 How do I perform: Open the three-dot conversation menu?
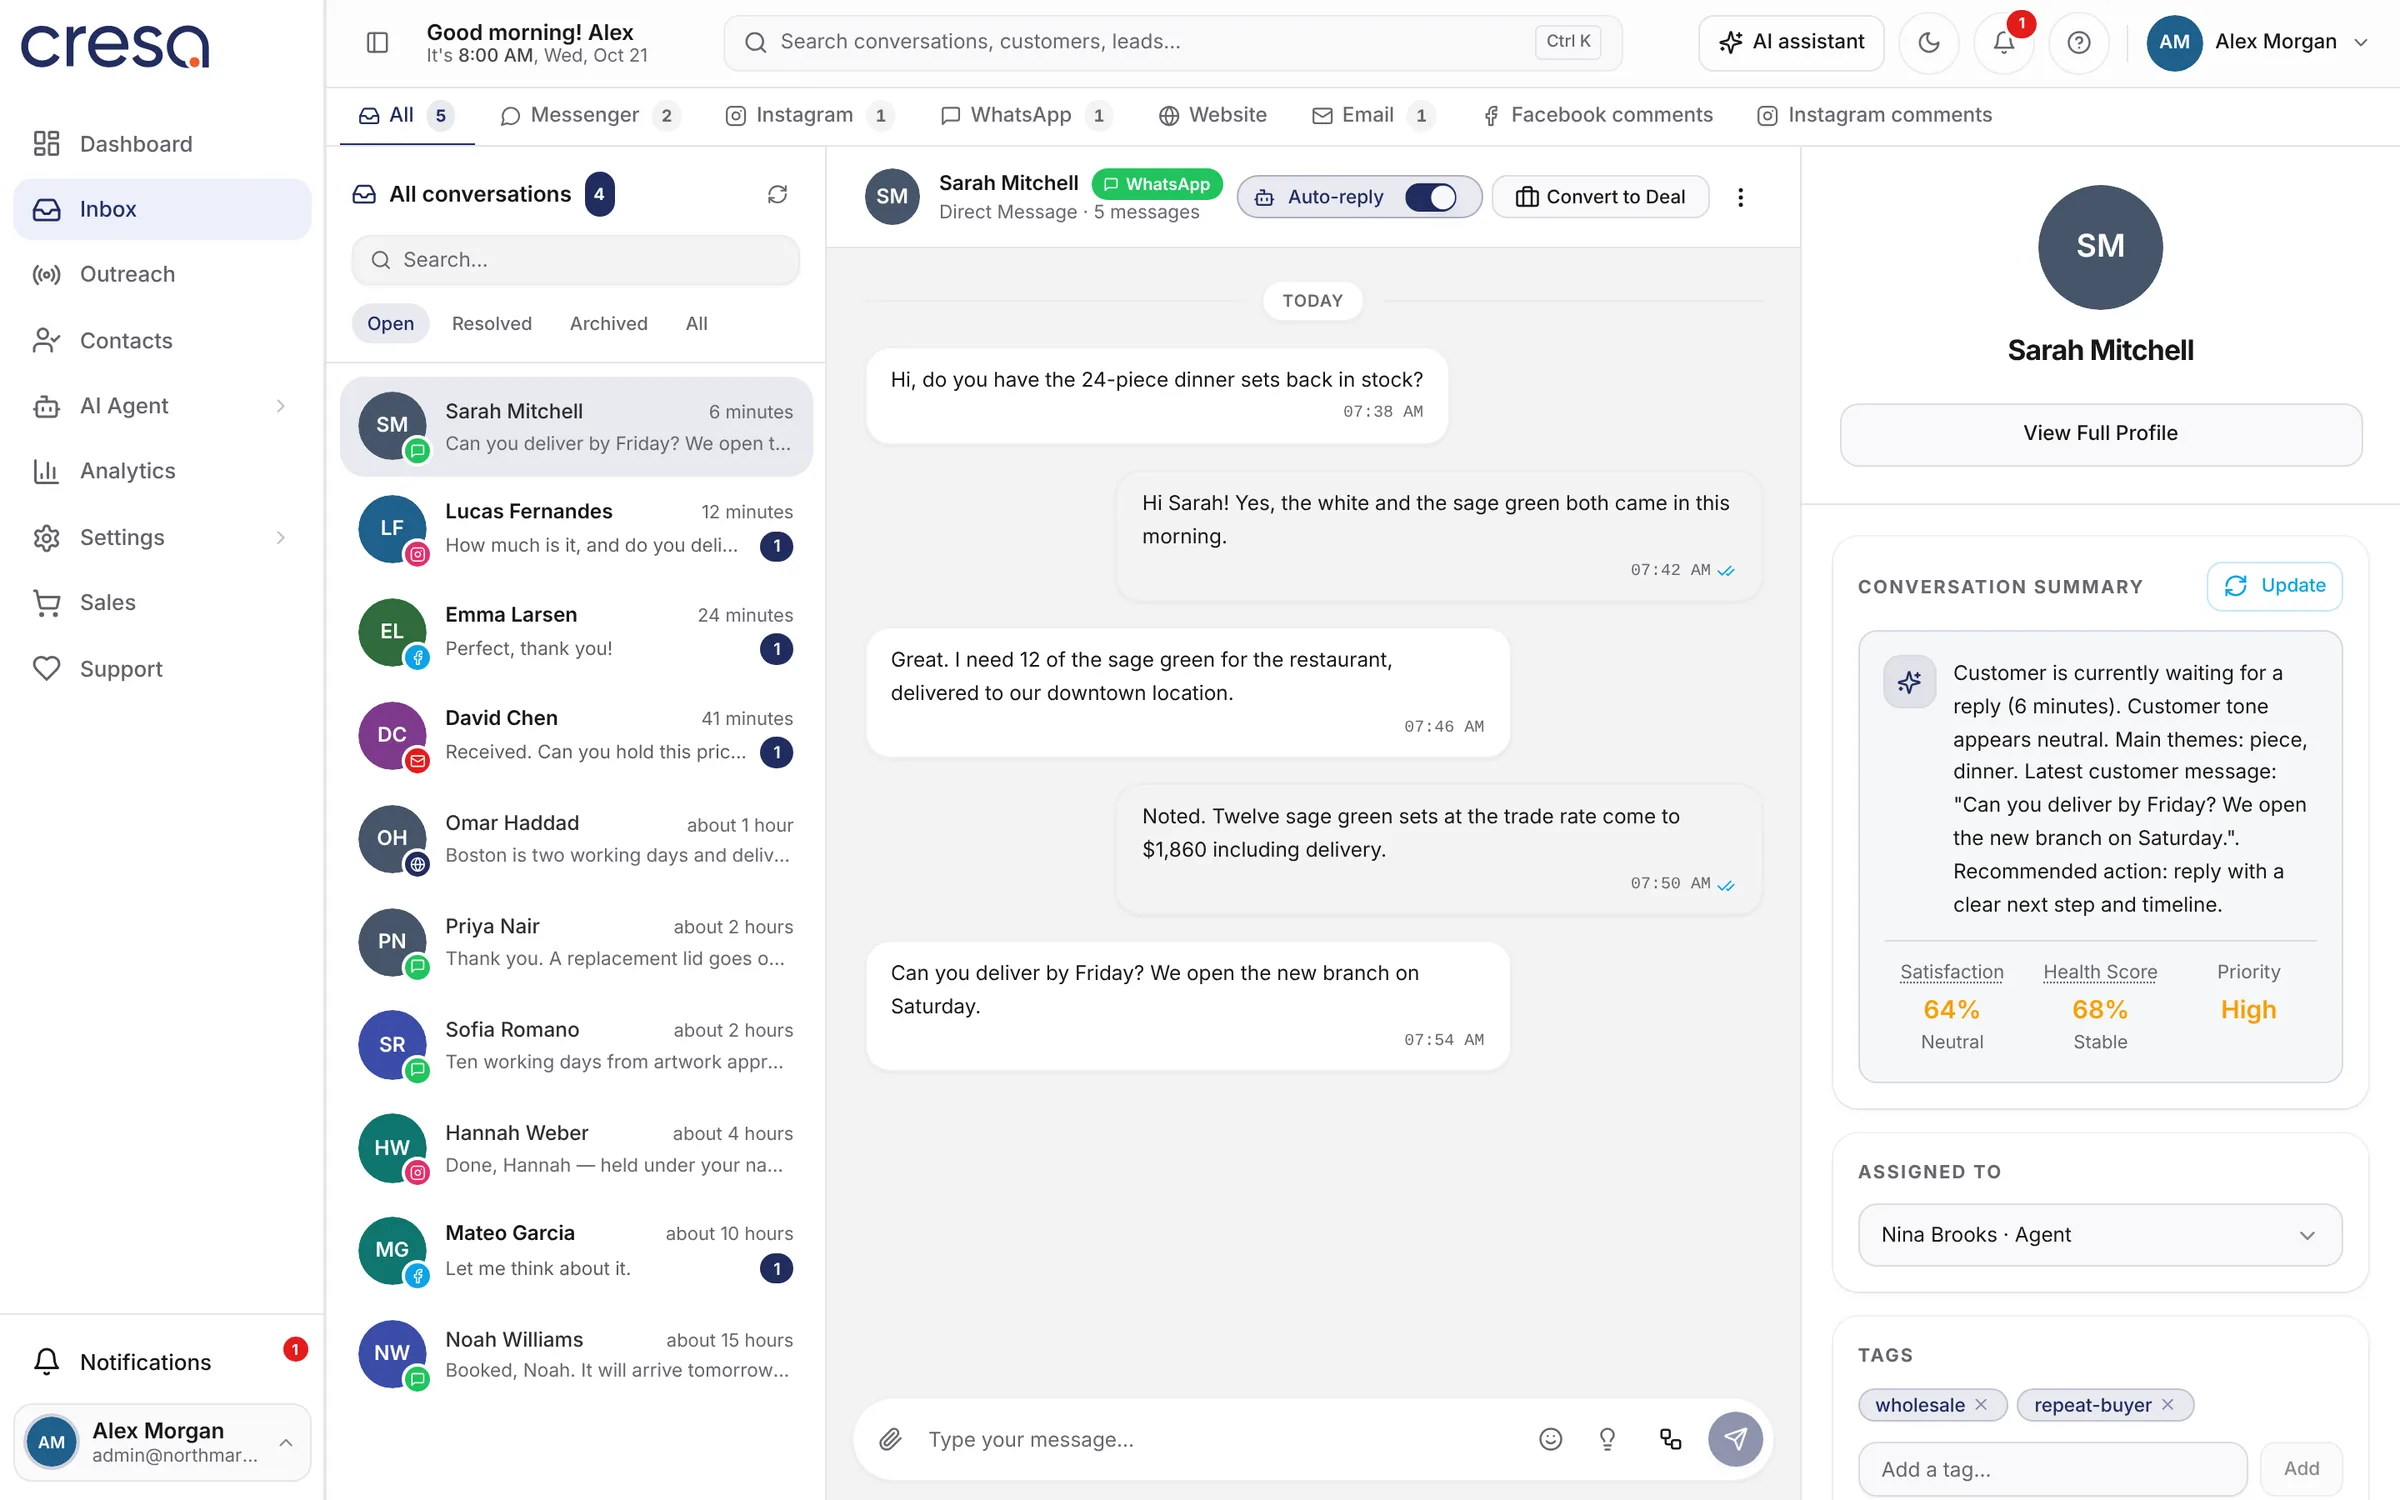tap(1740, 197)
